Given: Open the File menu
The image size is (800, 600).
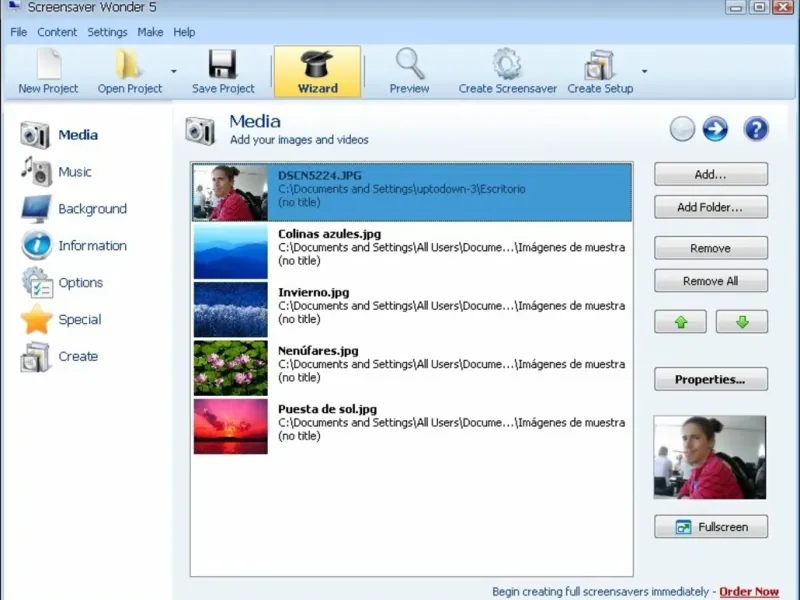Looking at the screenshot, I should pyautogui.click(x=18, y=32).
